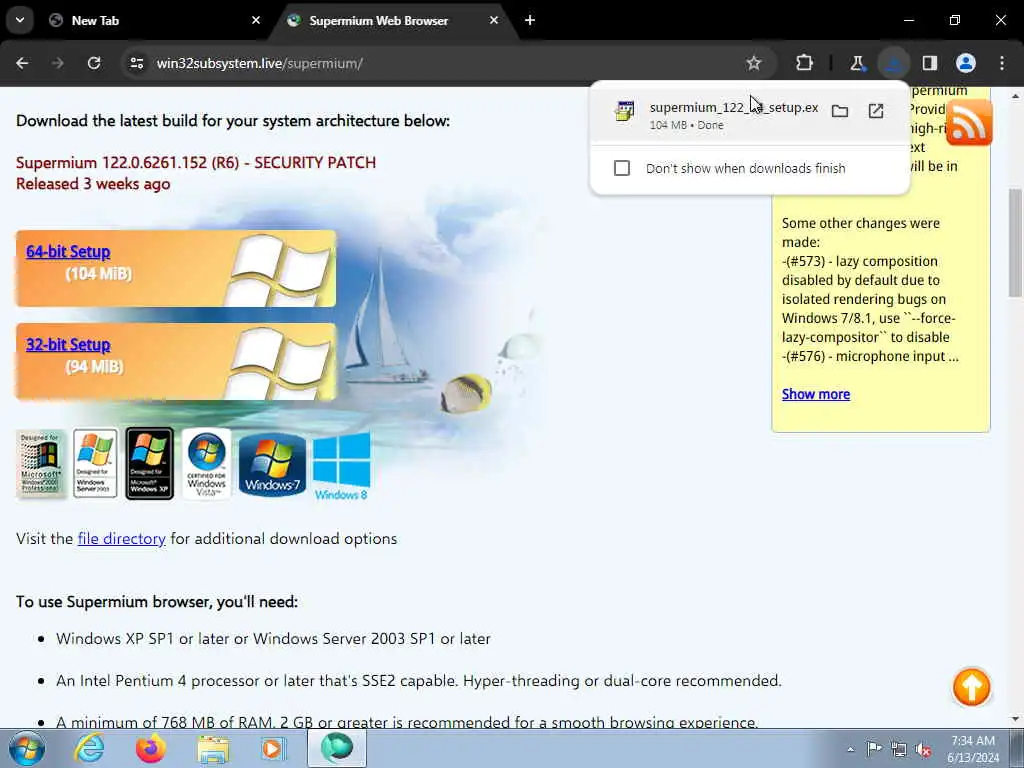Click the orange back-to-top arrow
This screenshot has height=768, width=1024.
972,687
